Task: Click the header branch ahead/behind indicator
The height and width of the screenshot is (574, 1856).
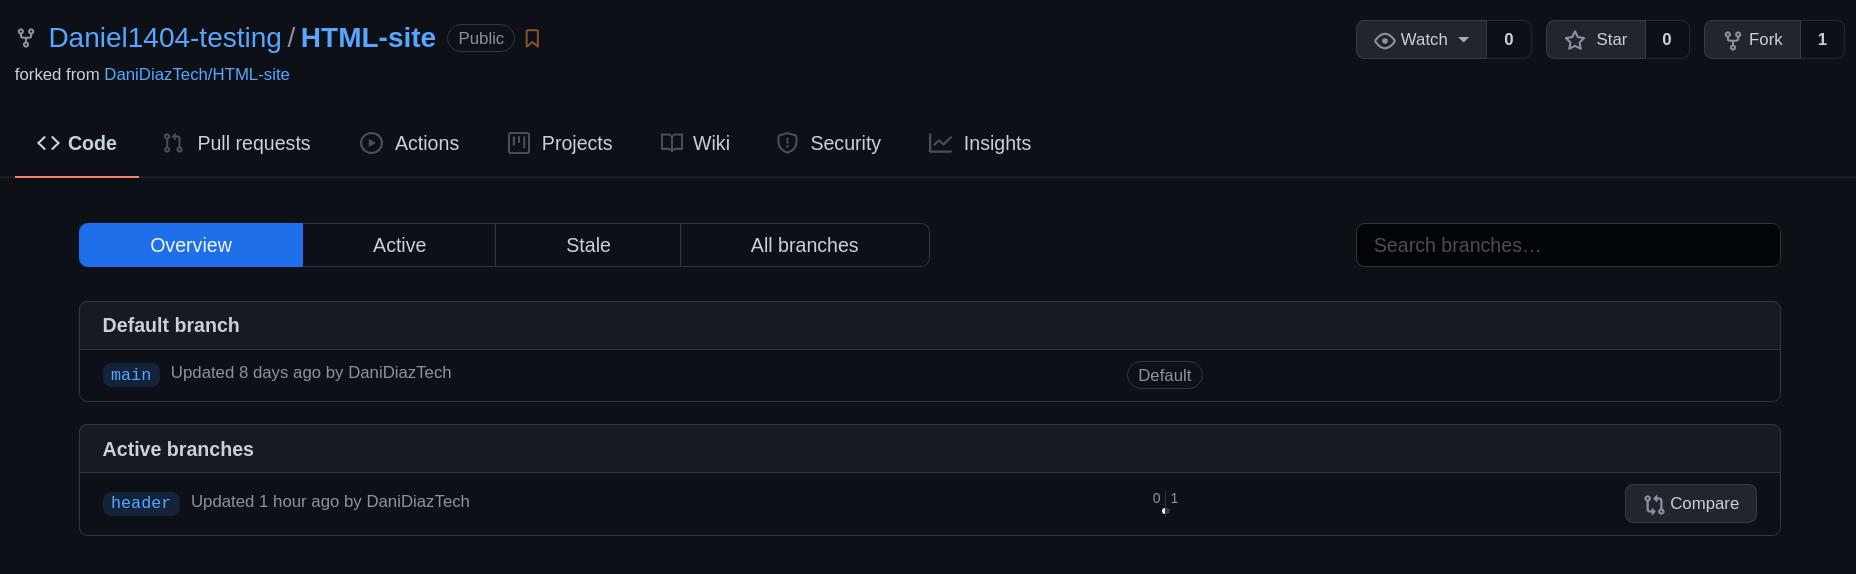Action: [x=1165, y=503]
